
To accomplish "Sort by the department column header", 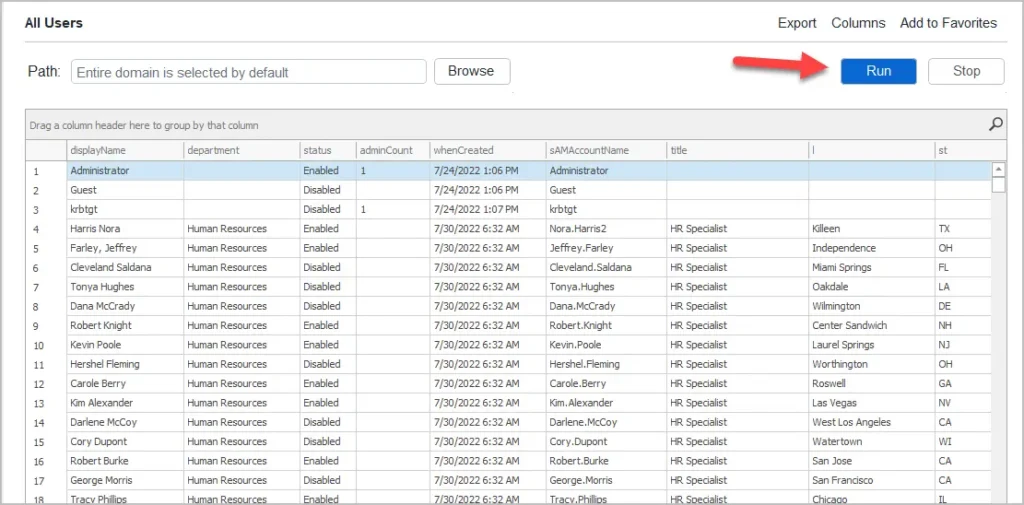I will [242, 150].
